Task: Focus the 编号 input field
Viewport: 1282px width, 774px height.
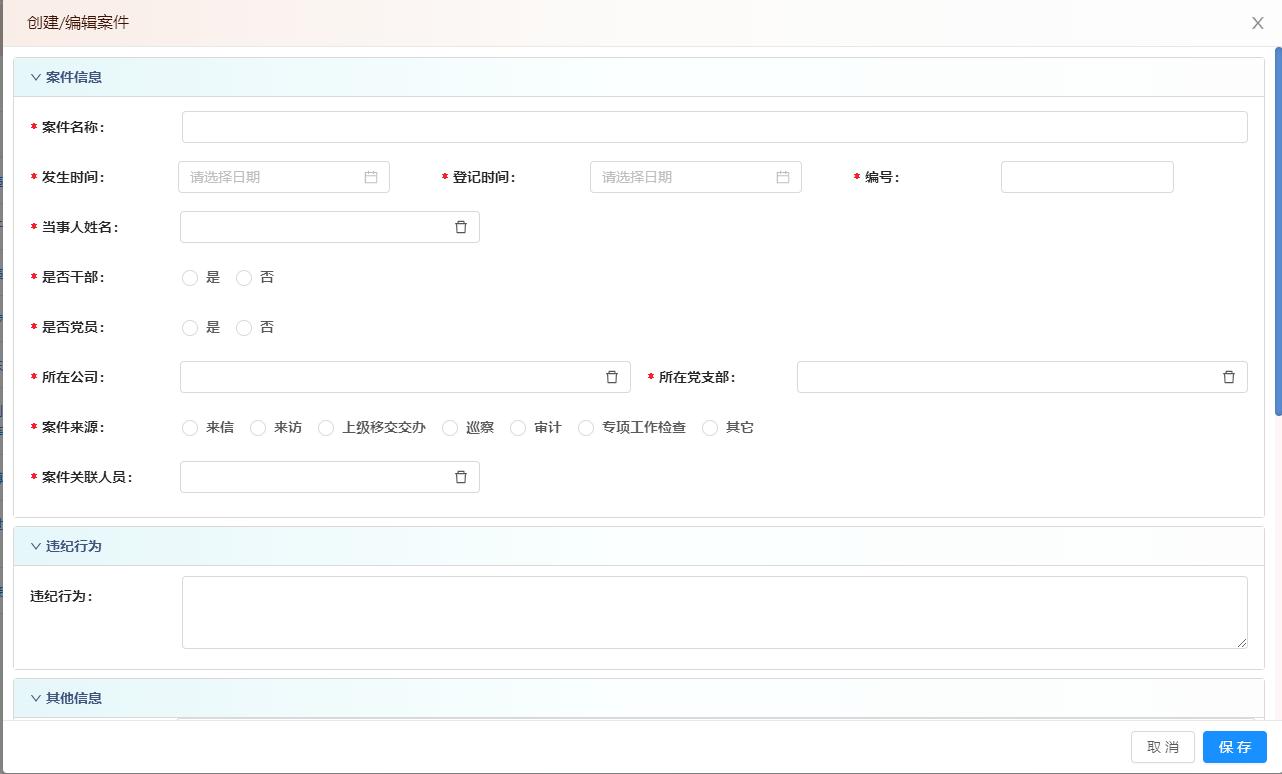Action: [x=1087, y=177]
